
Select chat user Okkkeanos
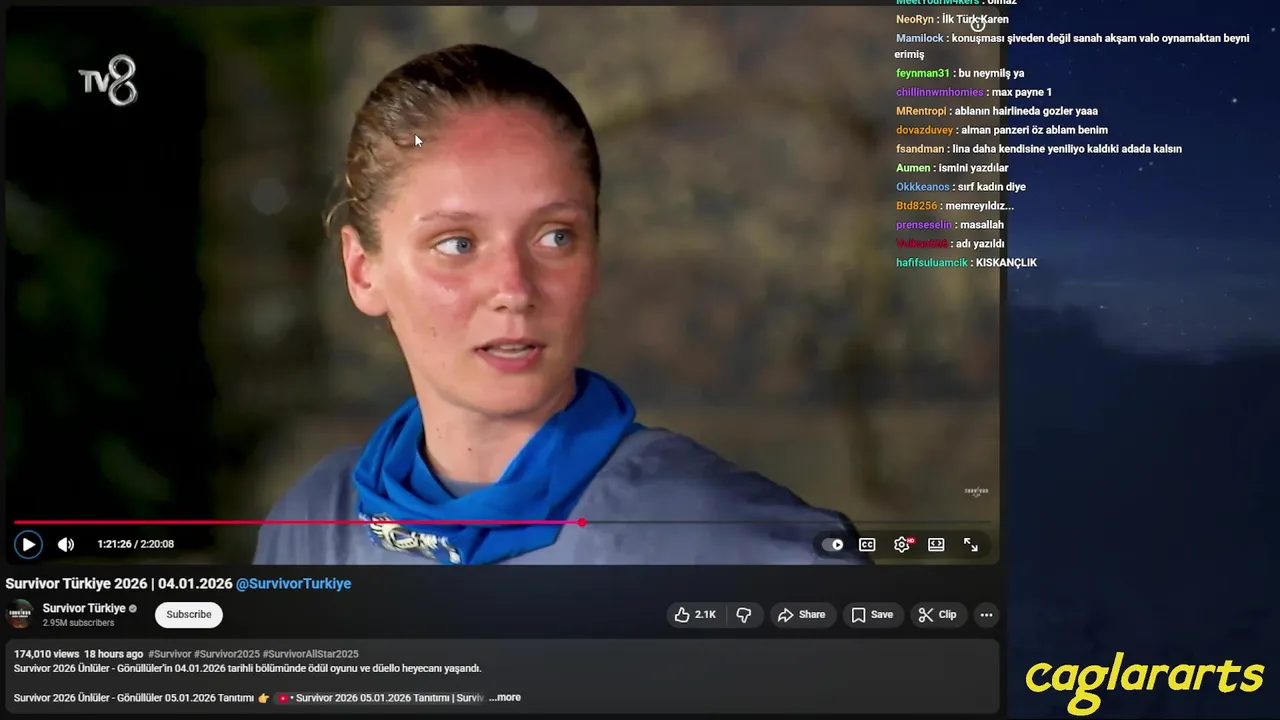tap(923, 187)
